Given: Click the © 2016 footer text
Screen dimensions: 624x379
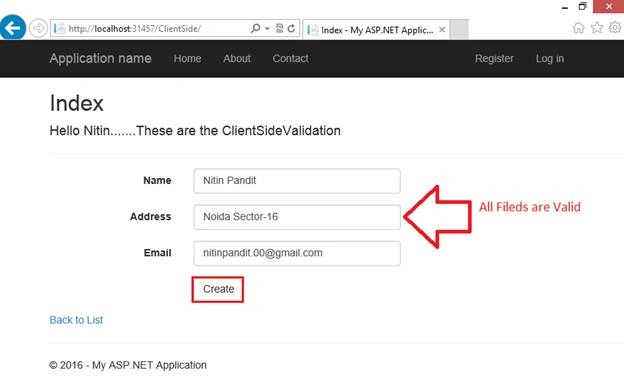Looking at the screenshot, I should click(x=128, y=365).
